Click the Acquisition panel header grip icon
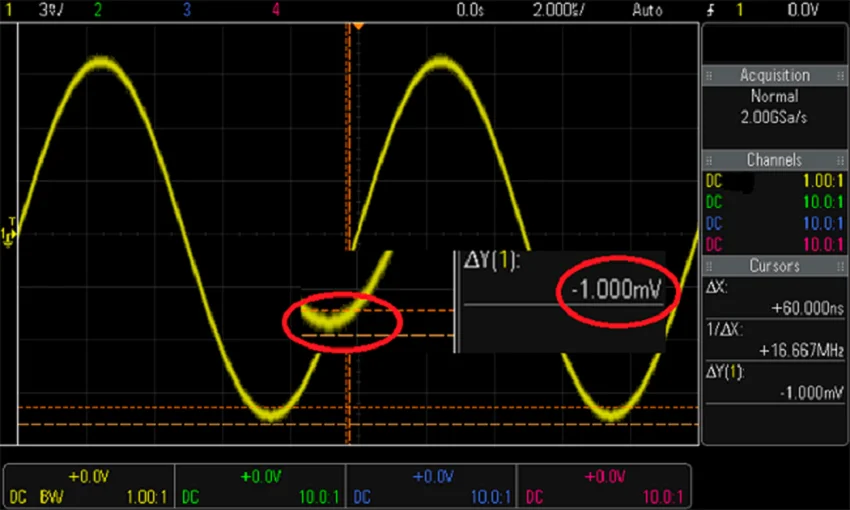 point(709,76)
